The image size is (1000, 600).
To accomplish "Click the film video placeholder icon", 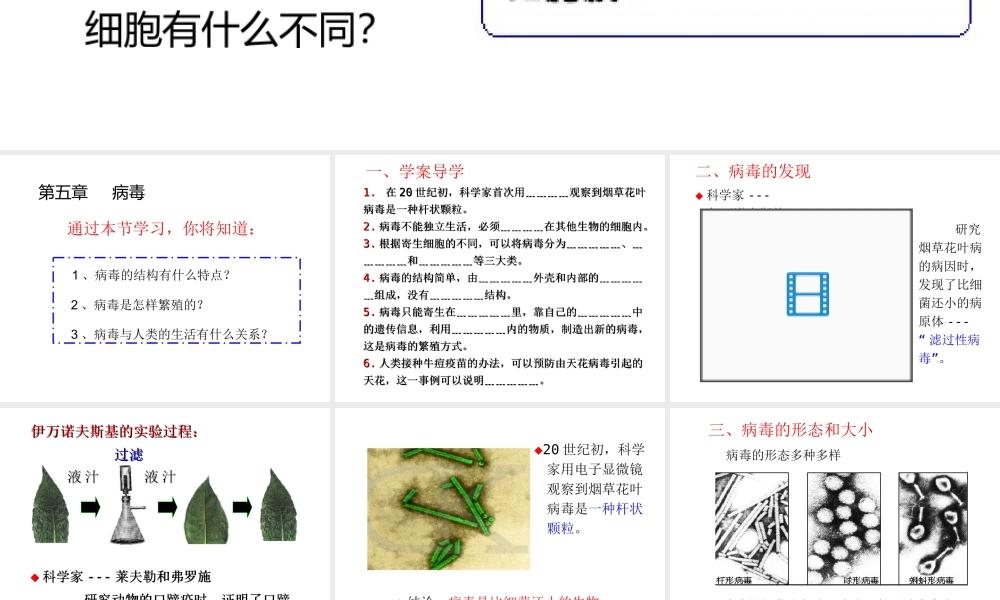I will [807, 294].
